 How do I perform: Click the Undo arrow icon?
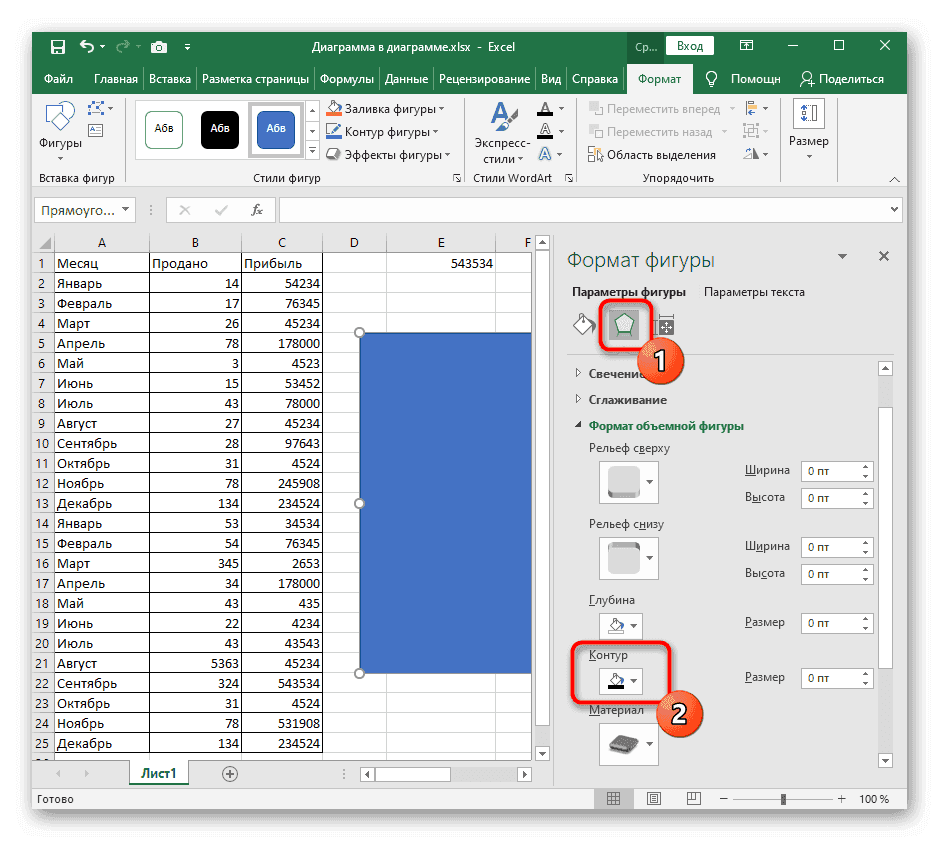pyautogui.click(x=87, y=47)
